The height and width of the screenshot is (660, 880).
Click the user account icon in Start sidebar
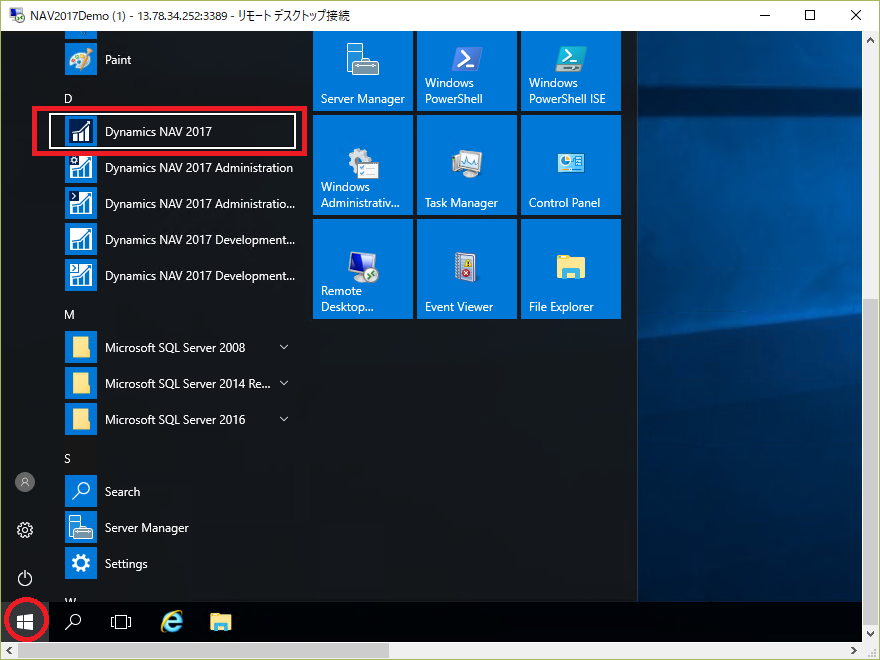click(x=25, y=482)
